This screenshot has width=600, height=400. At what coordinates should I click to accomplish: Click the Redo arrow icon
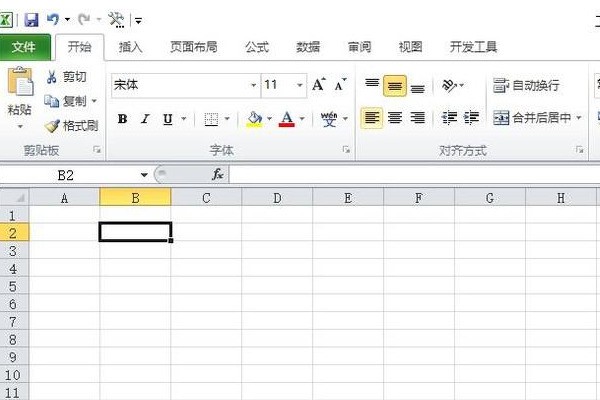coord(84,19)
